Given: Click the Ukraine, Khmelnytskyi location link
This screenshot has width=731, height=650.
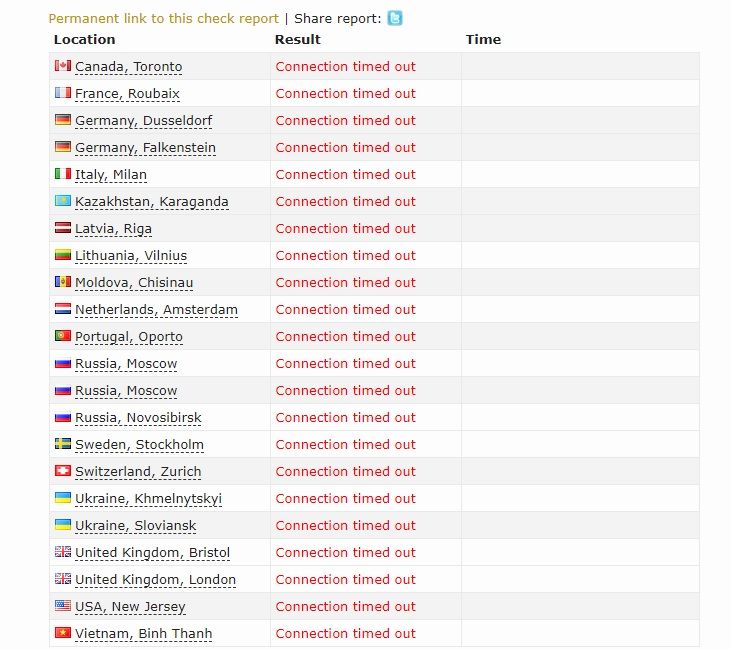Looking at the screenshot, I should point(148,499).
